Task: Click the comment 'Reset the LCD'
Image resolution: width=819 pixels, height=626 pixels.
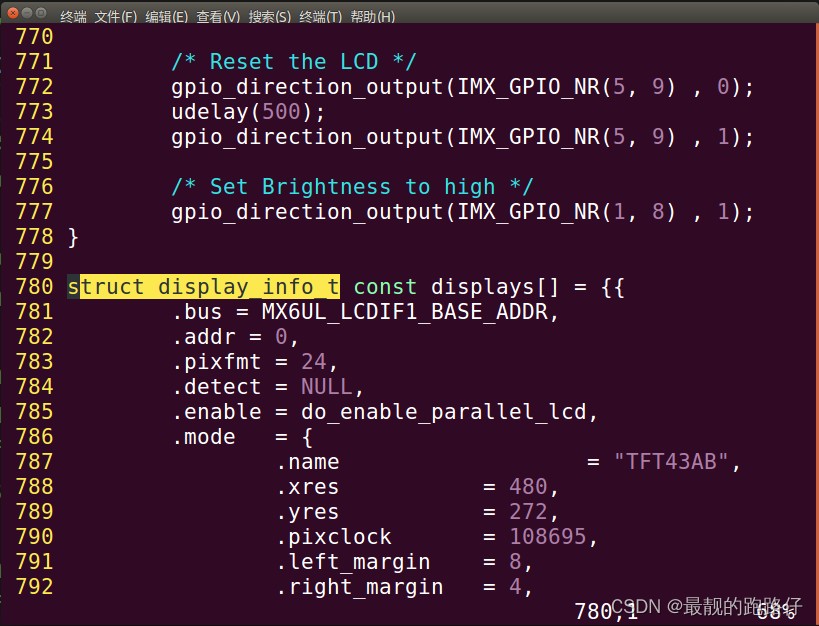Action: pyautogui.click(x=294, y=62)
